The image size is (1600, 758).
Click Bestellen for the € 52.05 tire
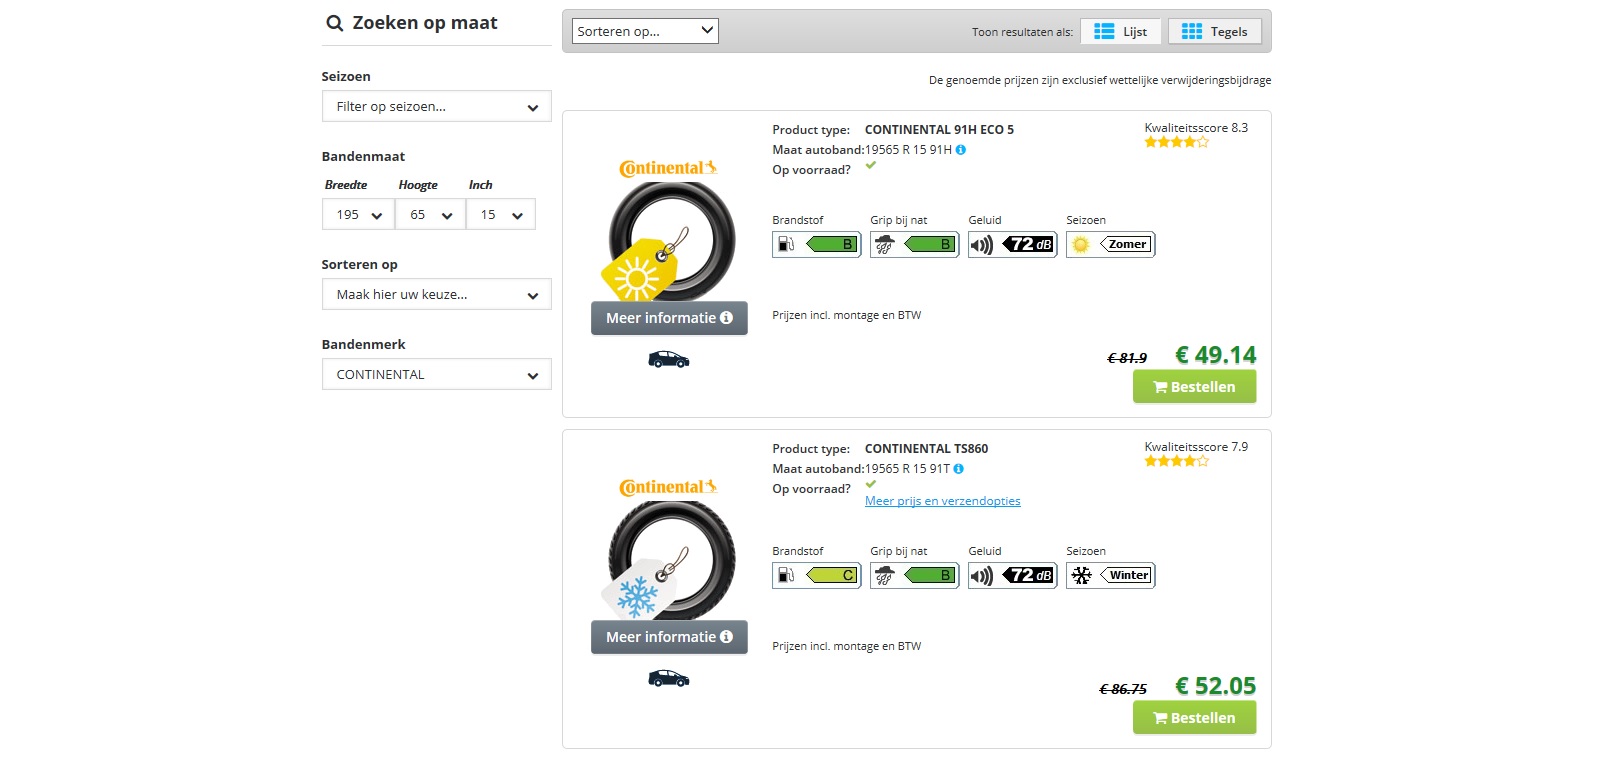1194,718
